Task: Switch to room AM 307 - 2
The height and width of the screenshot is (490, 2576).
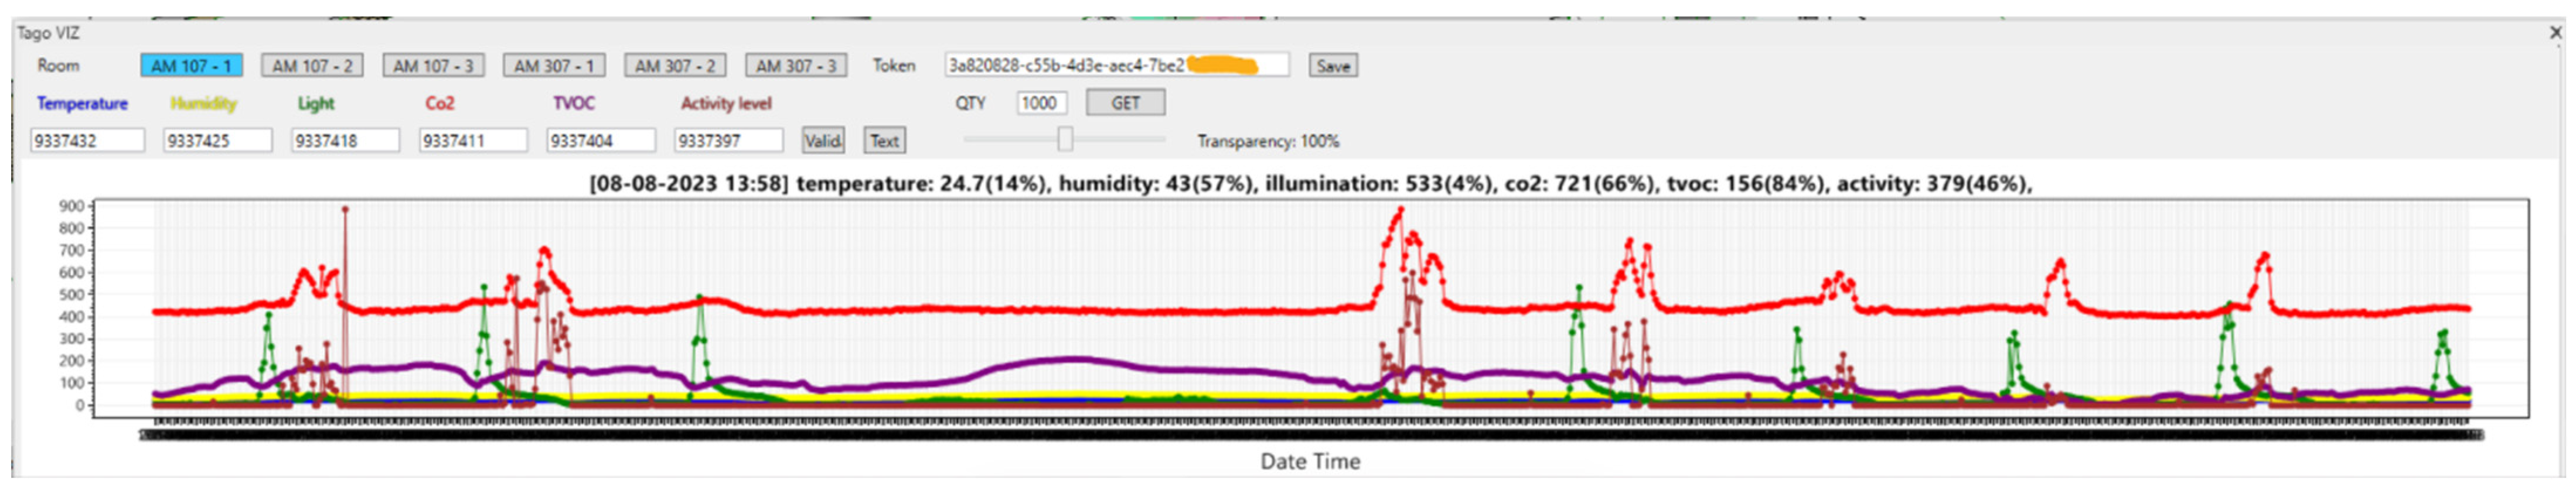Action: point(675,66)
